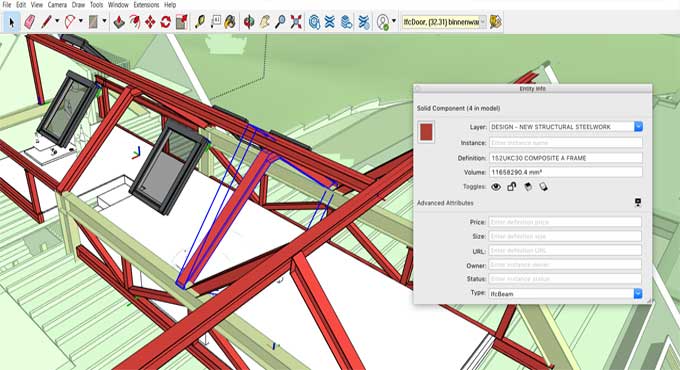
Task: Click the Size input field
Action: (x=565, y=236)
